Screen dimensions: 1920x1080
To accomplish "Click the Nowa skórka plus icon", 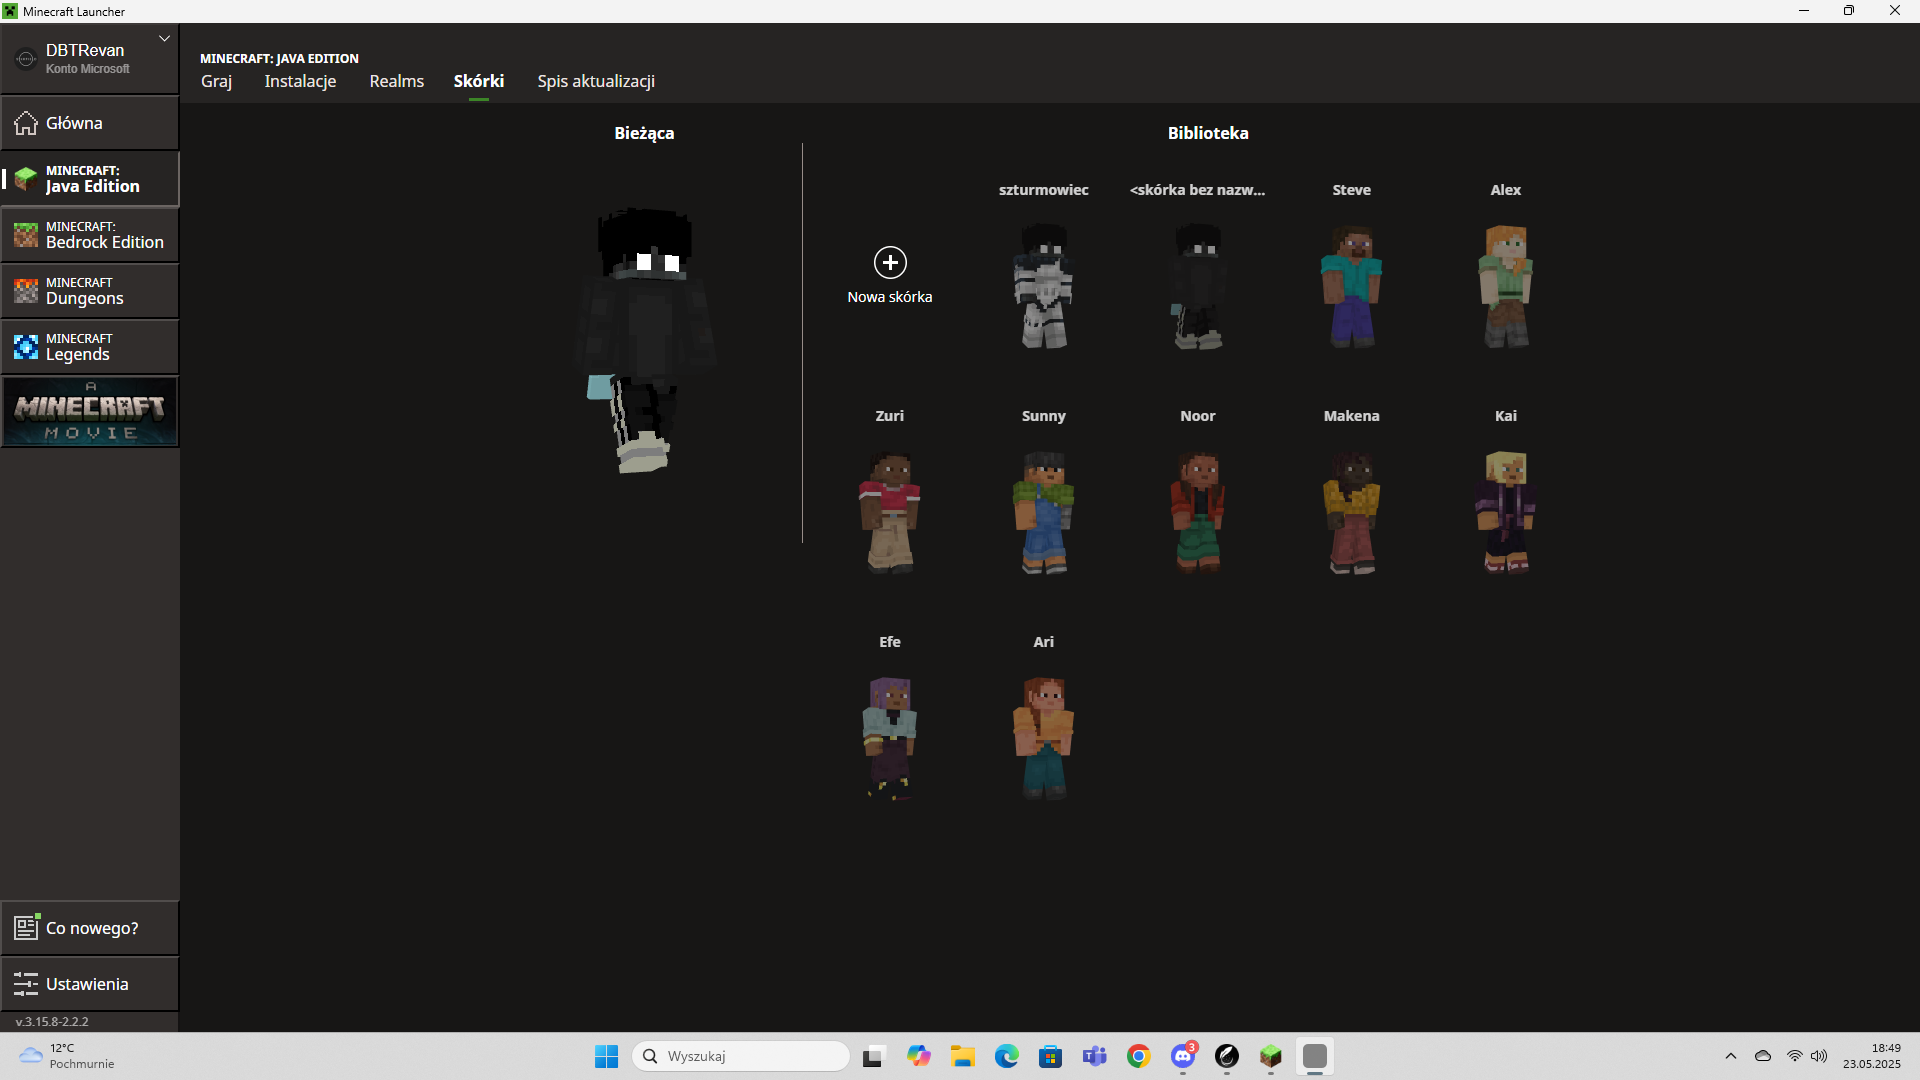I will [889, 262].
